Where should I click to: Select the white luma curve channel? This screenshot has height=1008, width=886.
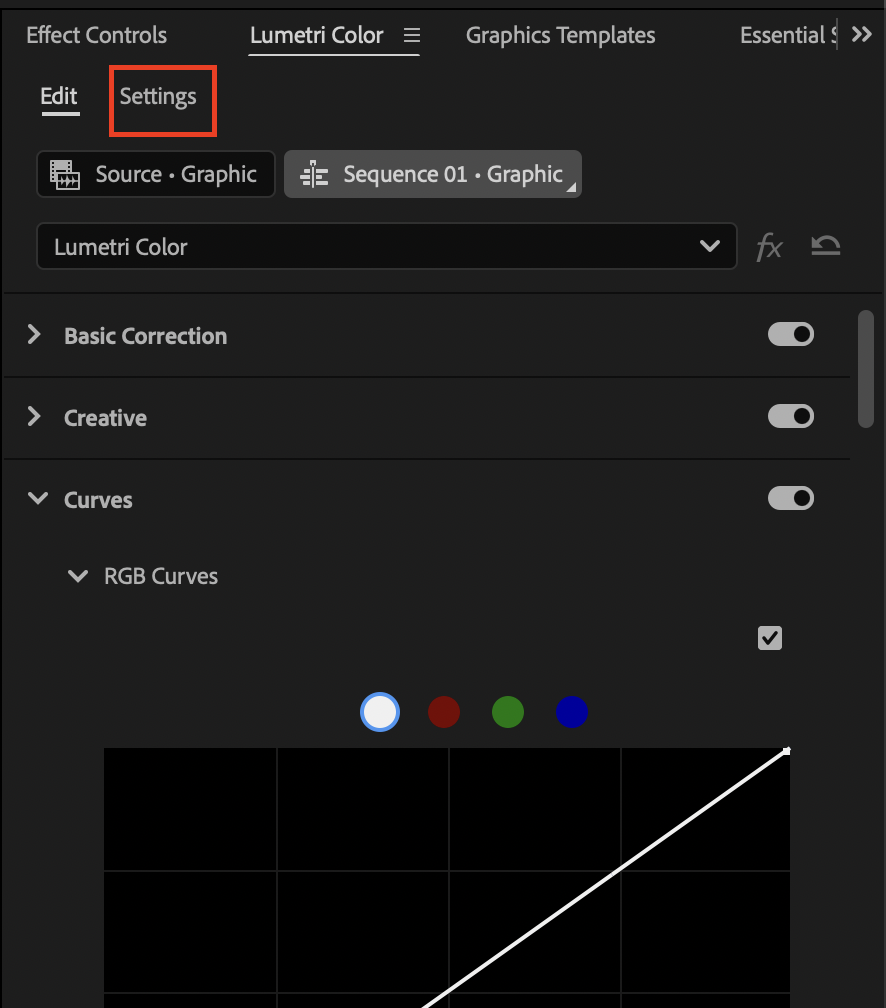[x=380, y=712]
